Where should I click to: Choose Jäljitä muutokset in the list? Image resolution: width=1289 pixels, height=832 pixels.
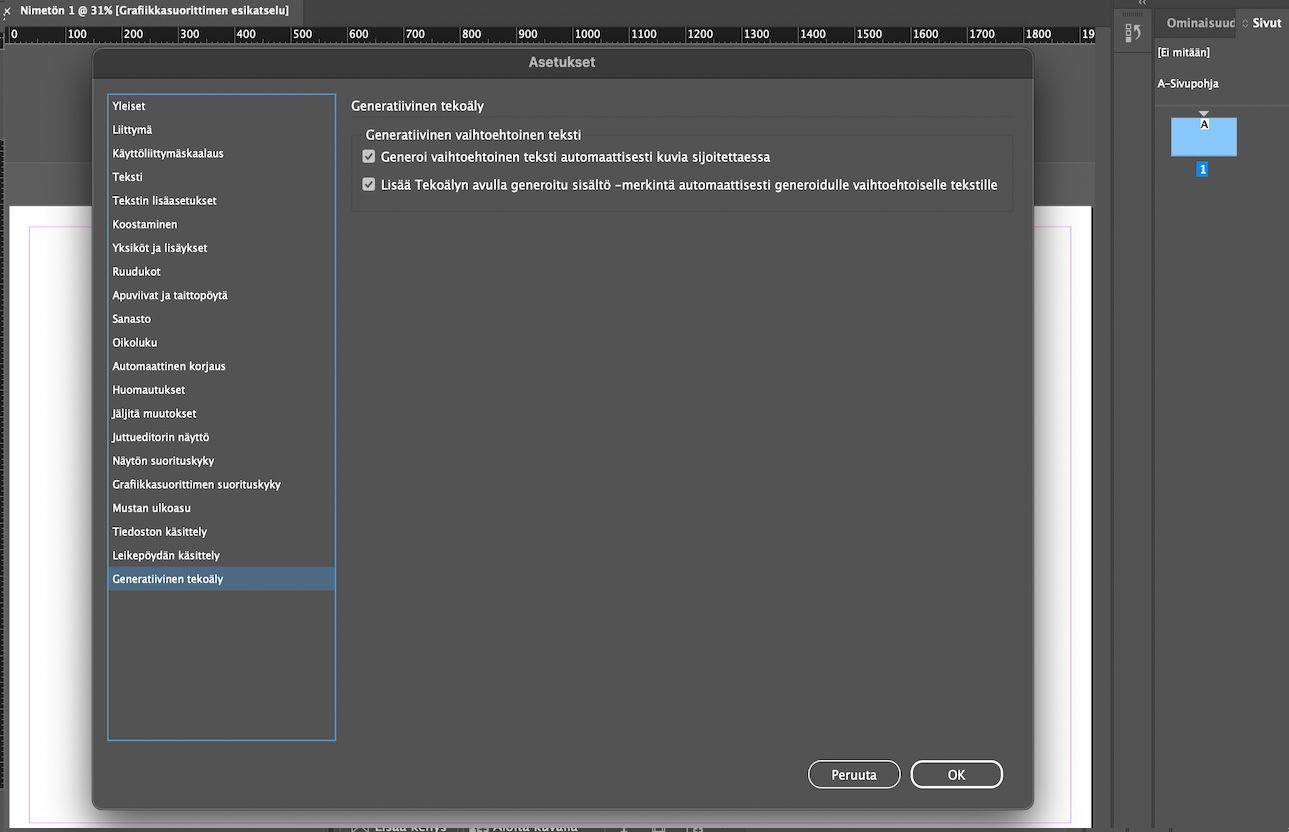tap(221, 414)
